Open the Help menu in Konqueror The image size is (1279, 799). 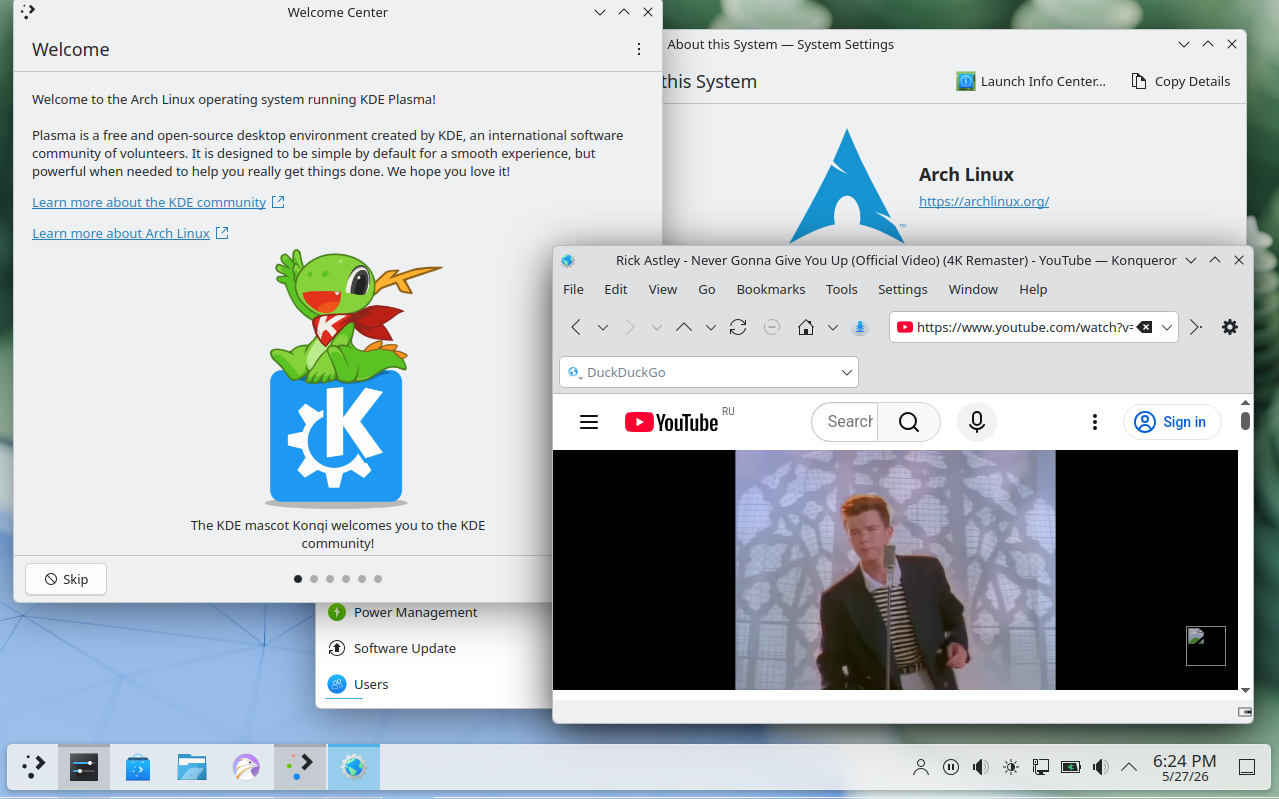[x=1033, y=289]
